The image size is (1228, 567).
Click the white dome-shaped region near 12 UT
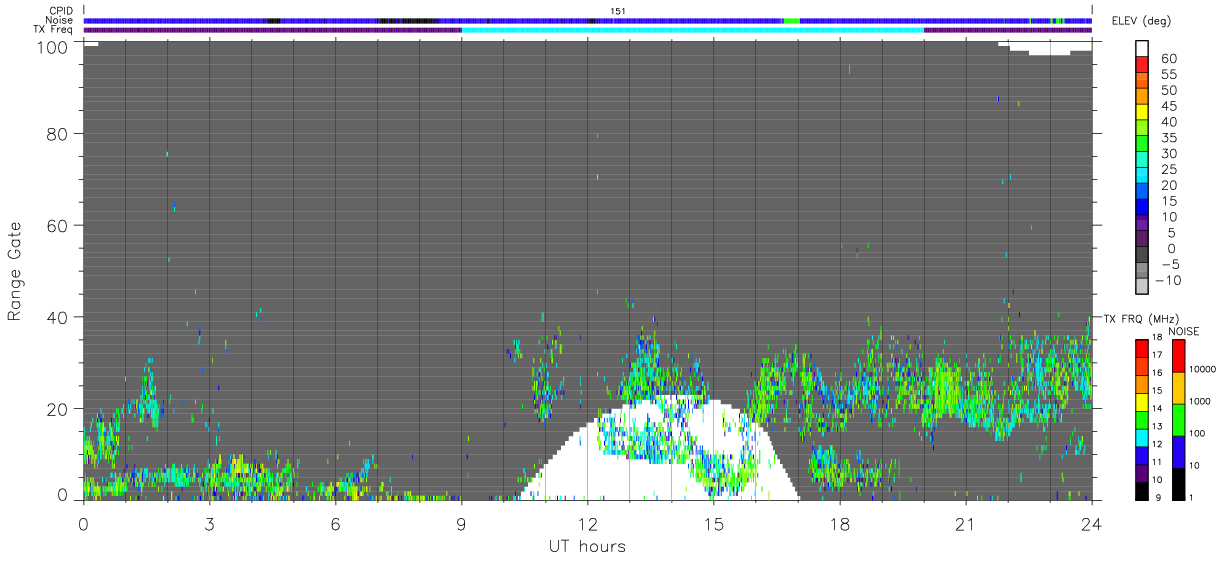click(x=660, y=449)
